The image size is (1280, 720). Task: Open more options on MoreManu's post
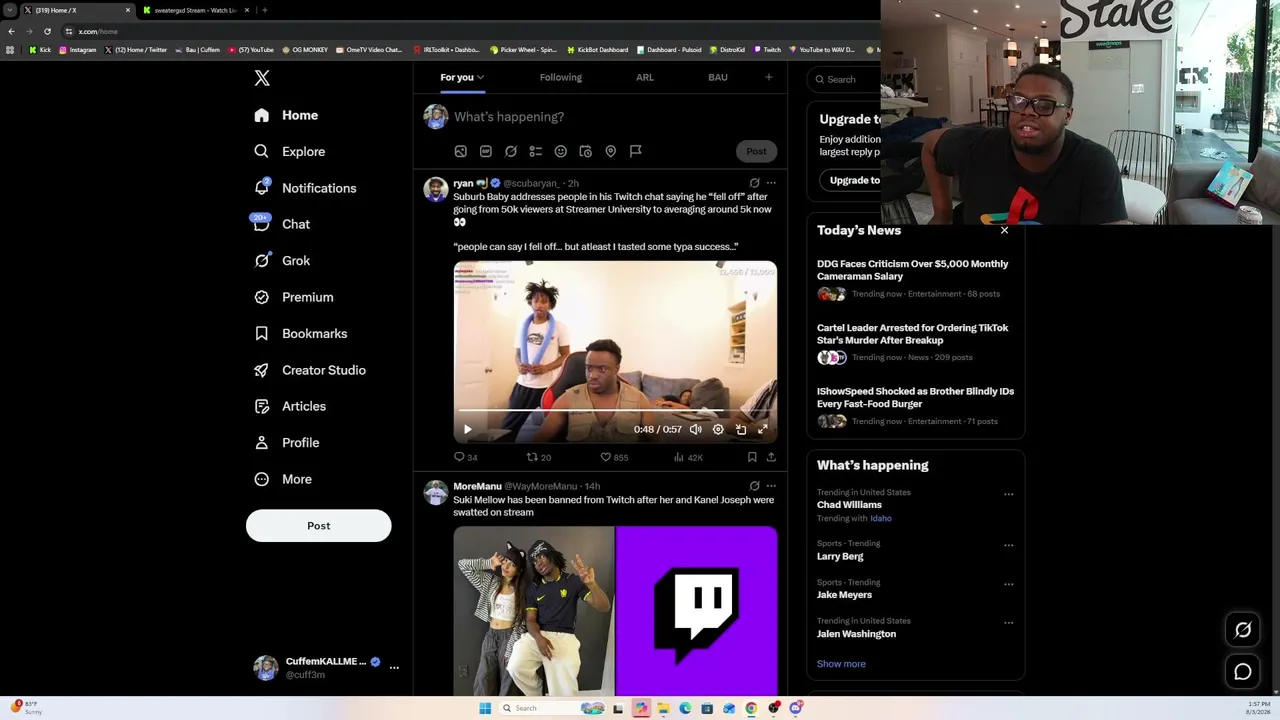tap(771, 486)
